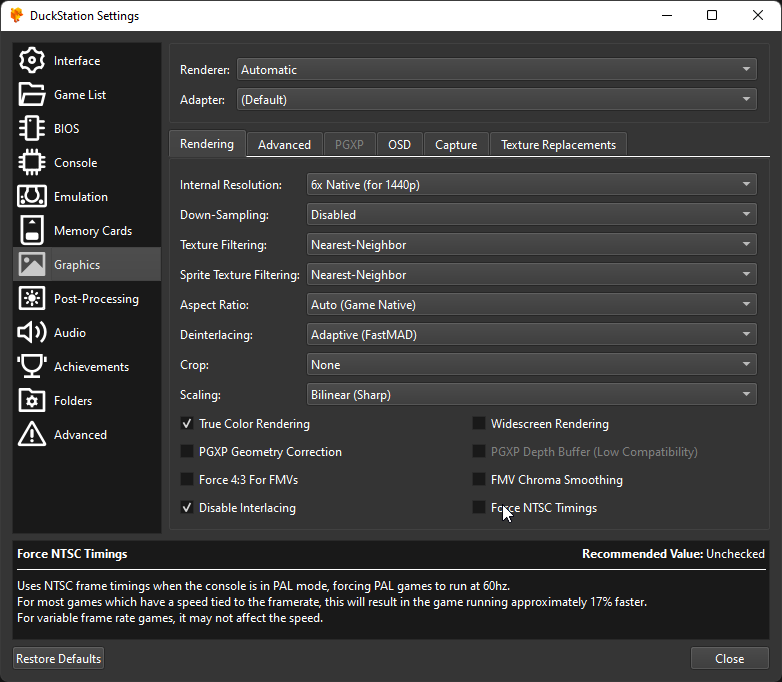Image resolution: width=782 pixels, height=682 pixels.
Task: Enable Widescreen Rendering checkbox
Action: coord(479,424)
